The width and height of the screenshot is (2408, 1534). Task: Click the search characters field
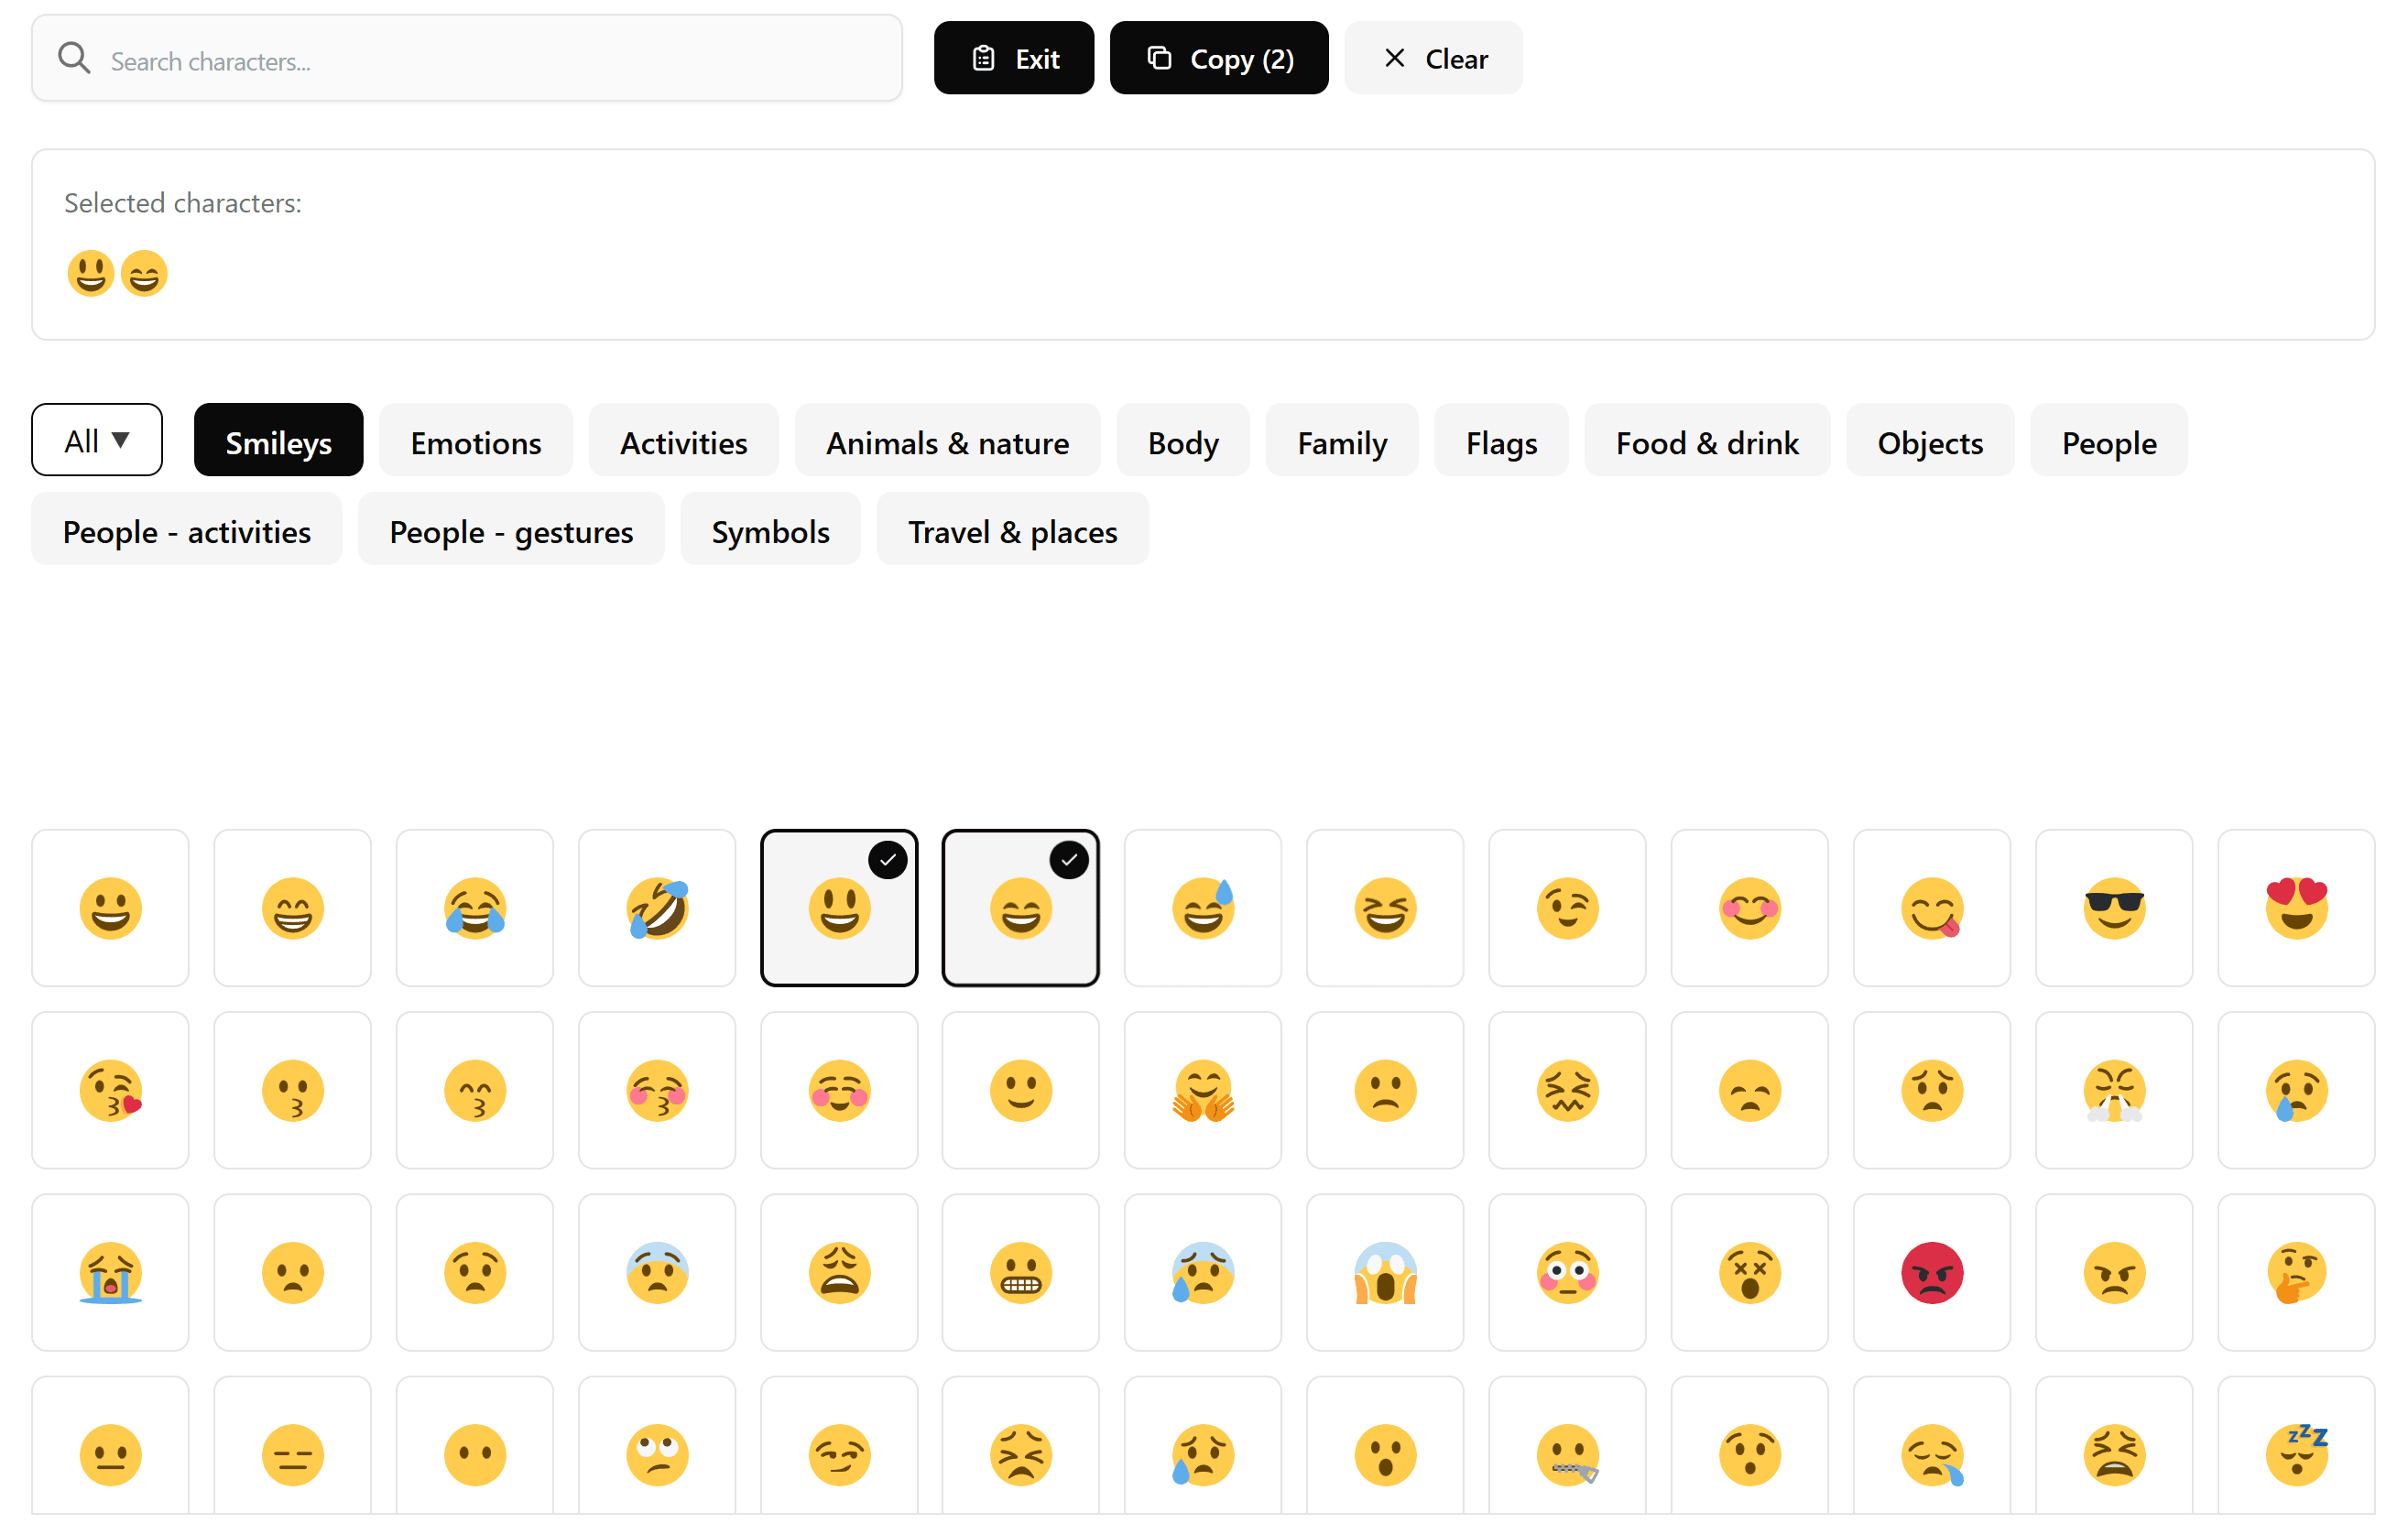[x=467, y=58]
